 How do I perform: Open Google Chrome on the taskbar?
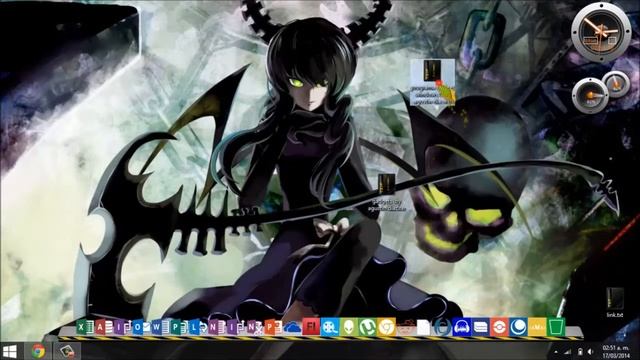(38, 351)
